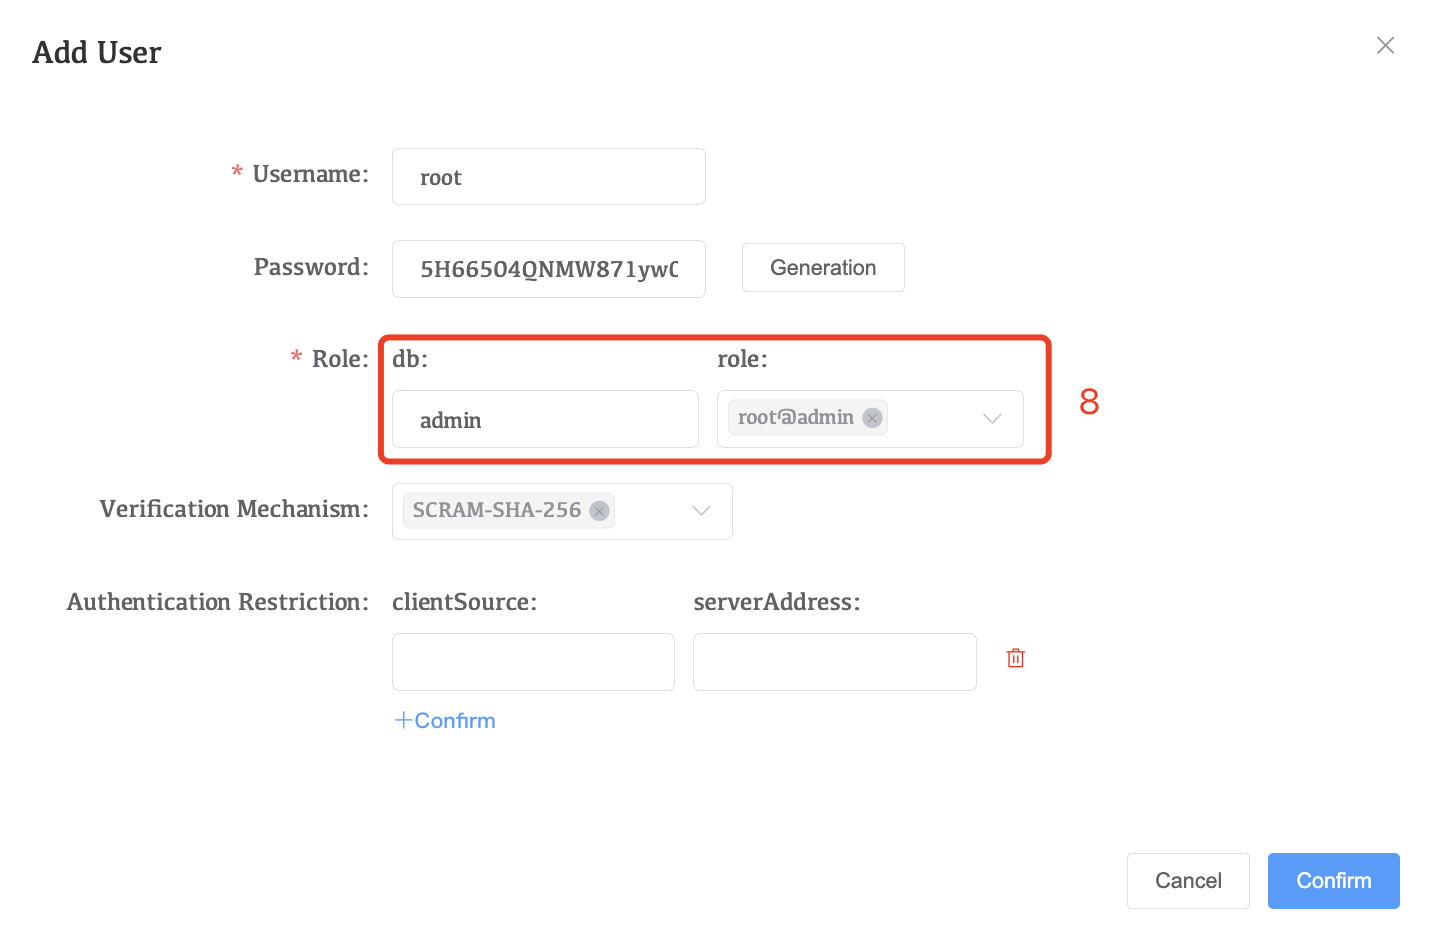Click the db field containing admin
The image size is (1434, 940).
[x=544, y=420]
